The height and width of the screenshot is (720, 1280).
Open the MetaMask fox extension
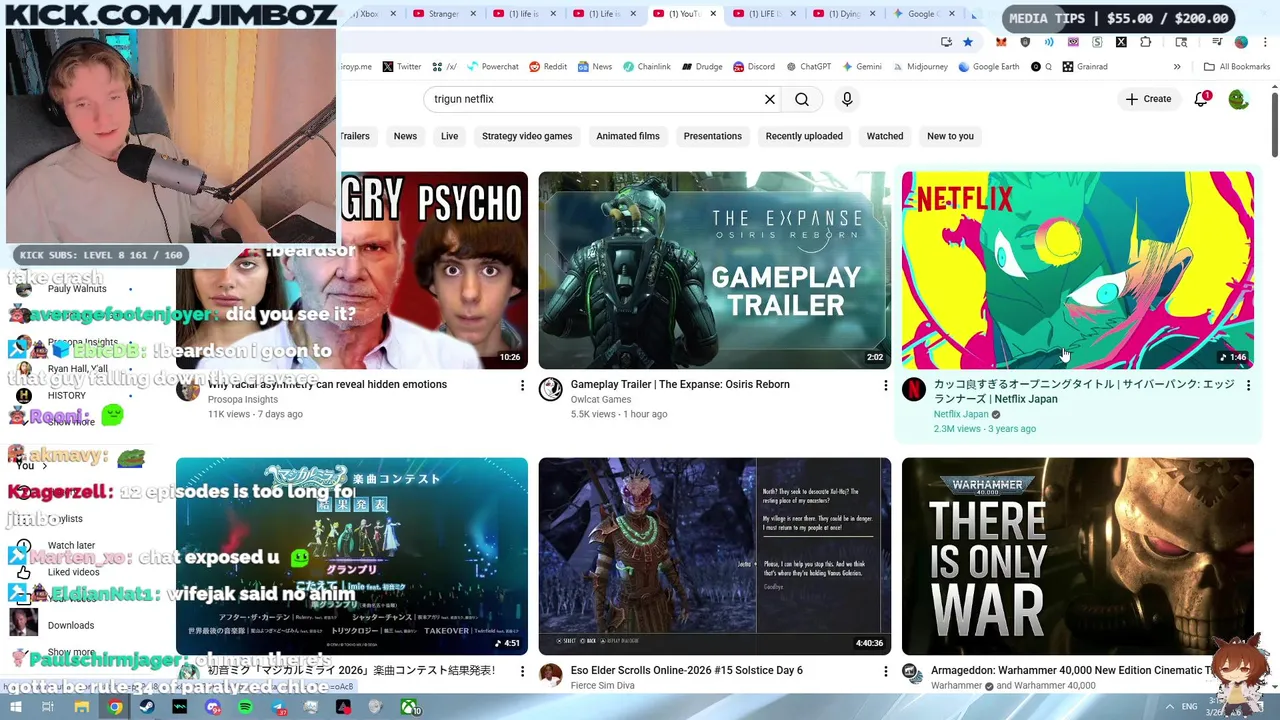point(1001,42)
